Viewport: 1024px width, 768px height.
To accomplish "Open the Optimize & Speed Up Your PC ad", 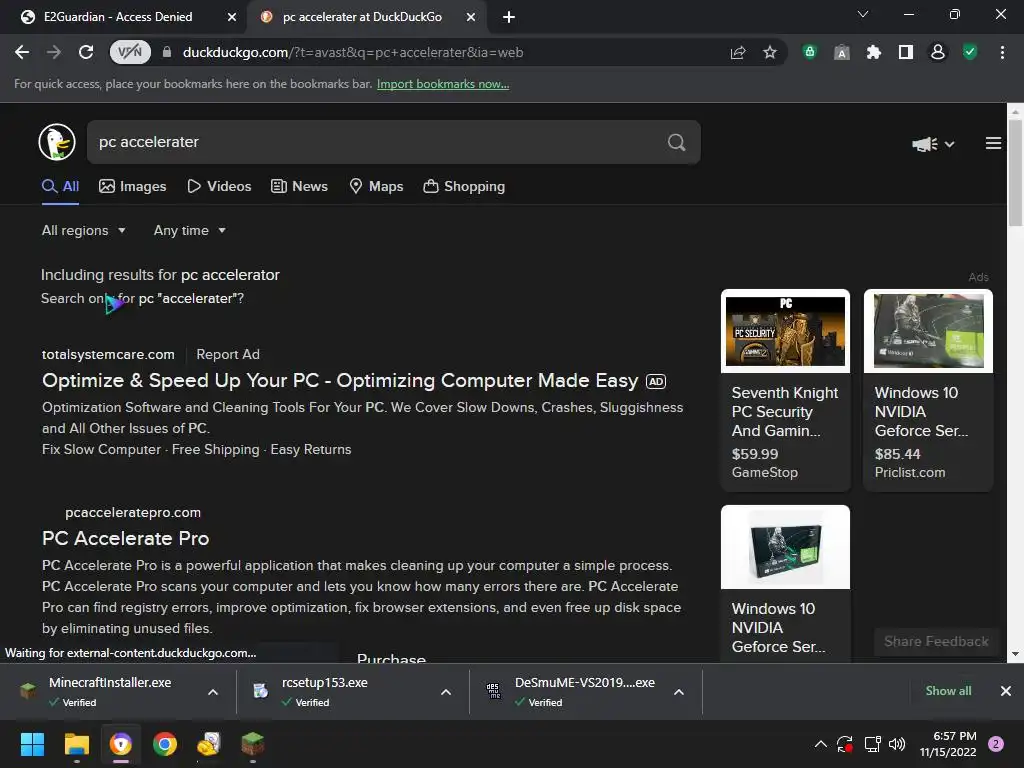I will (x=340, y=381).
